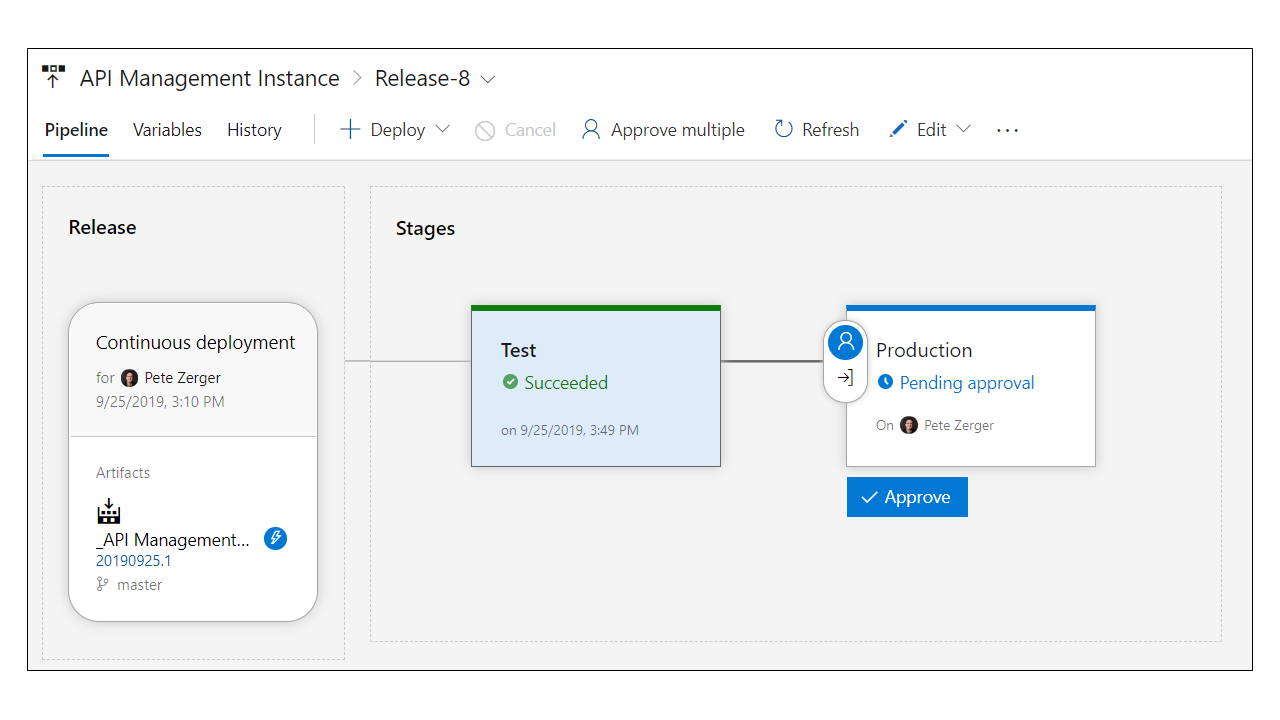This screenshot has height=720, width=1280.
Task: Click the Continuous deployment release heading
Action: click(x=196, y=342)
